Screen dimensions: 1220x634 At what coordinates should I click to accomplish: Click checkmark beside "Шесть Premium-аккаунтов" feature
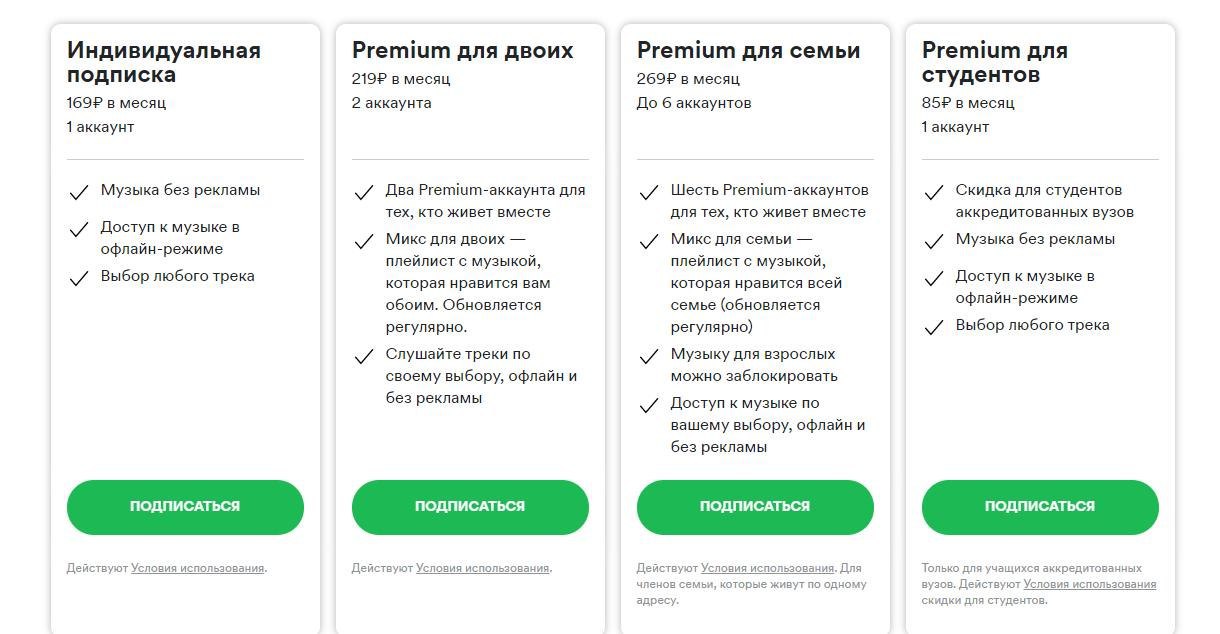pyautogui.click(x=649, y=192)
